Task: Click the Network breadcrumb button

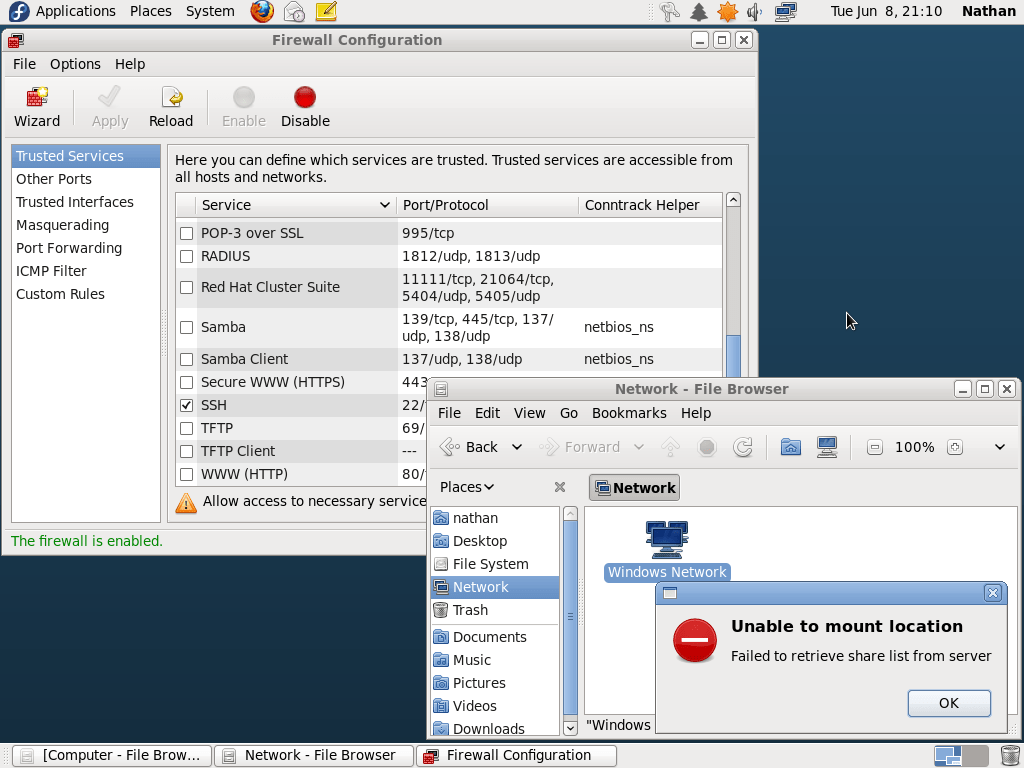Action: (x=634, y=487)
